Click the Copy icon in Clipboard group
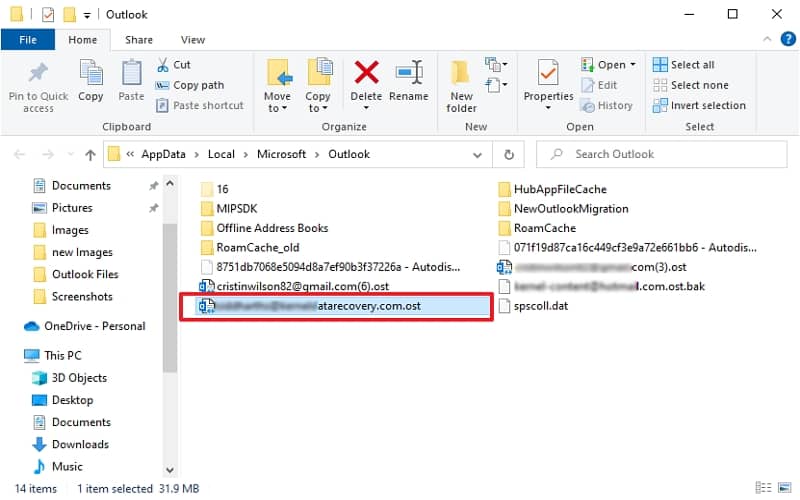Viewport: 800px width, 500px height. coord(91,81)
